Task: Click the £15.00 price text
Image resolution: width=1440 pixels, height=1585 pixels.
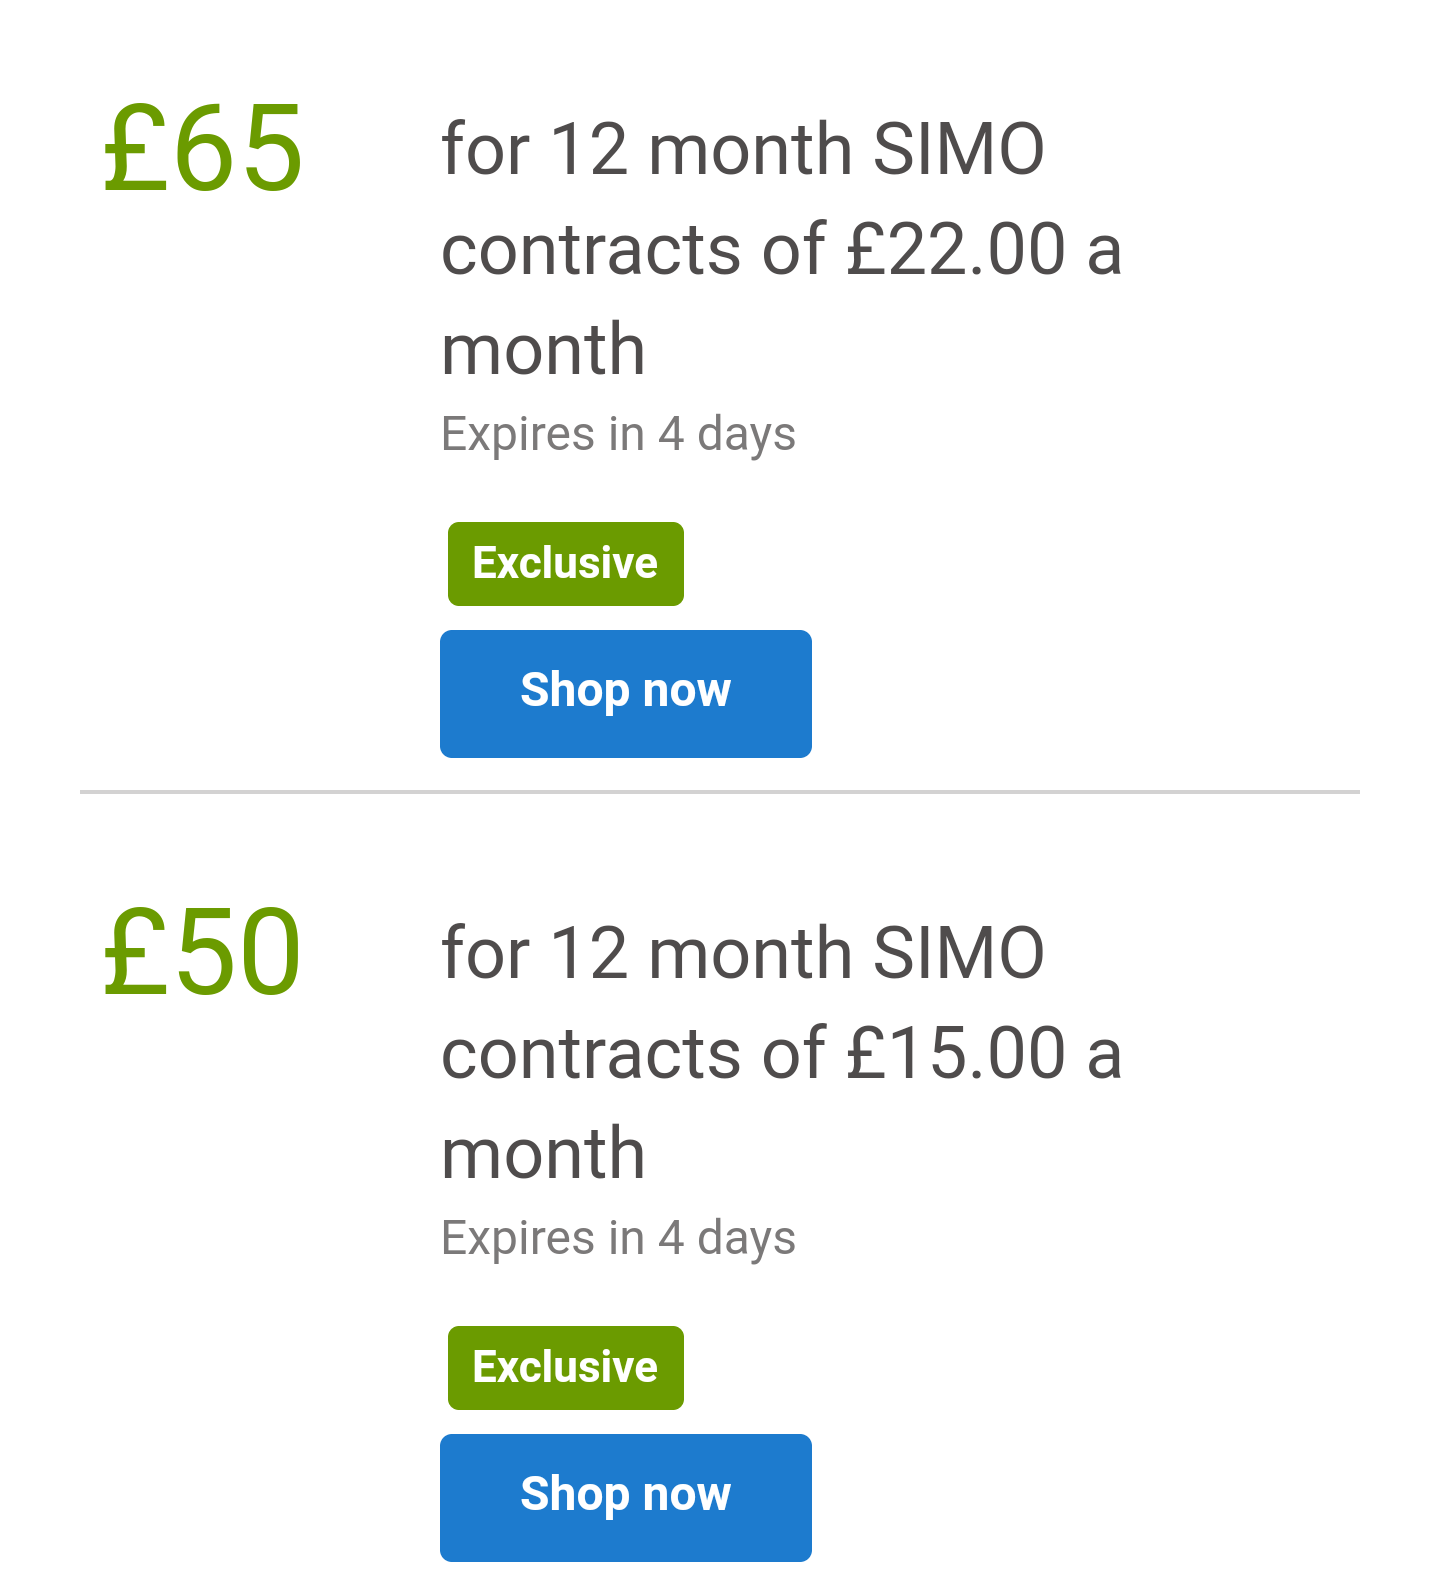Action: click(x=956, y=1053)
